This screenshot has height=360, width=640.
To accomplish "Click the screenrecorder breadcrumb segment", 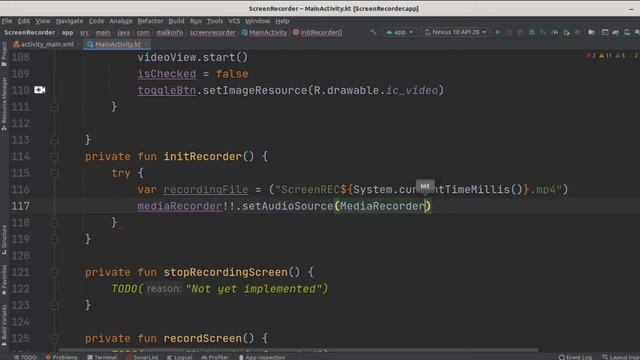I will click(x=212, y=32).
